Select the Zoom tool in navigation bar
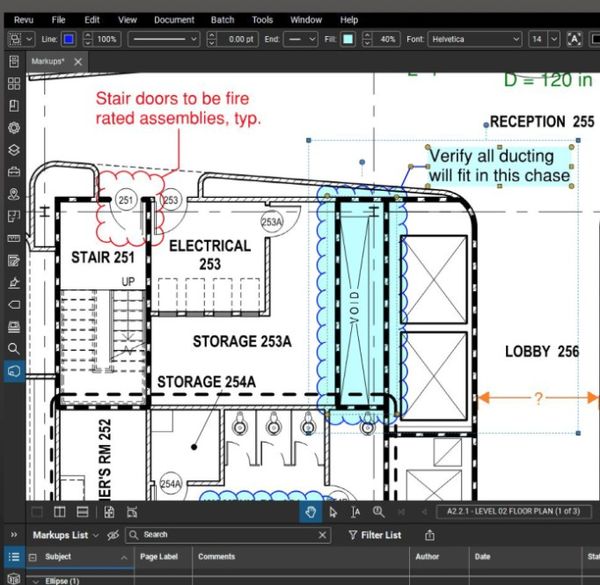 [x=378, y=512]
